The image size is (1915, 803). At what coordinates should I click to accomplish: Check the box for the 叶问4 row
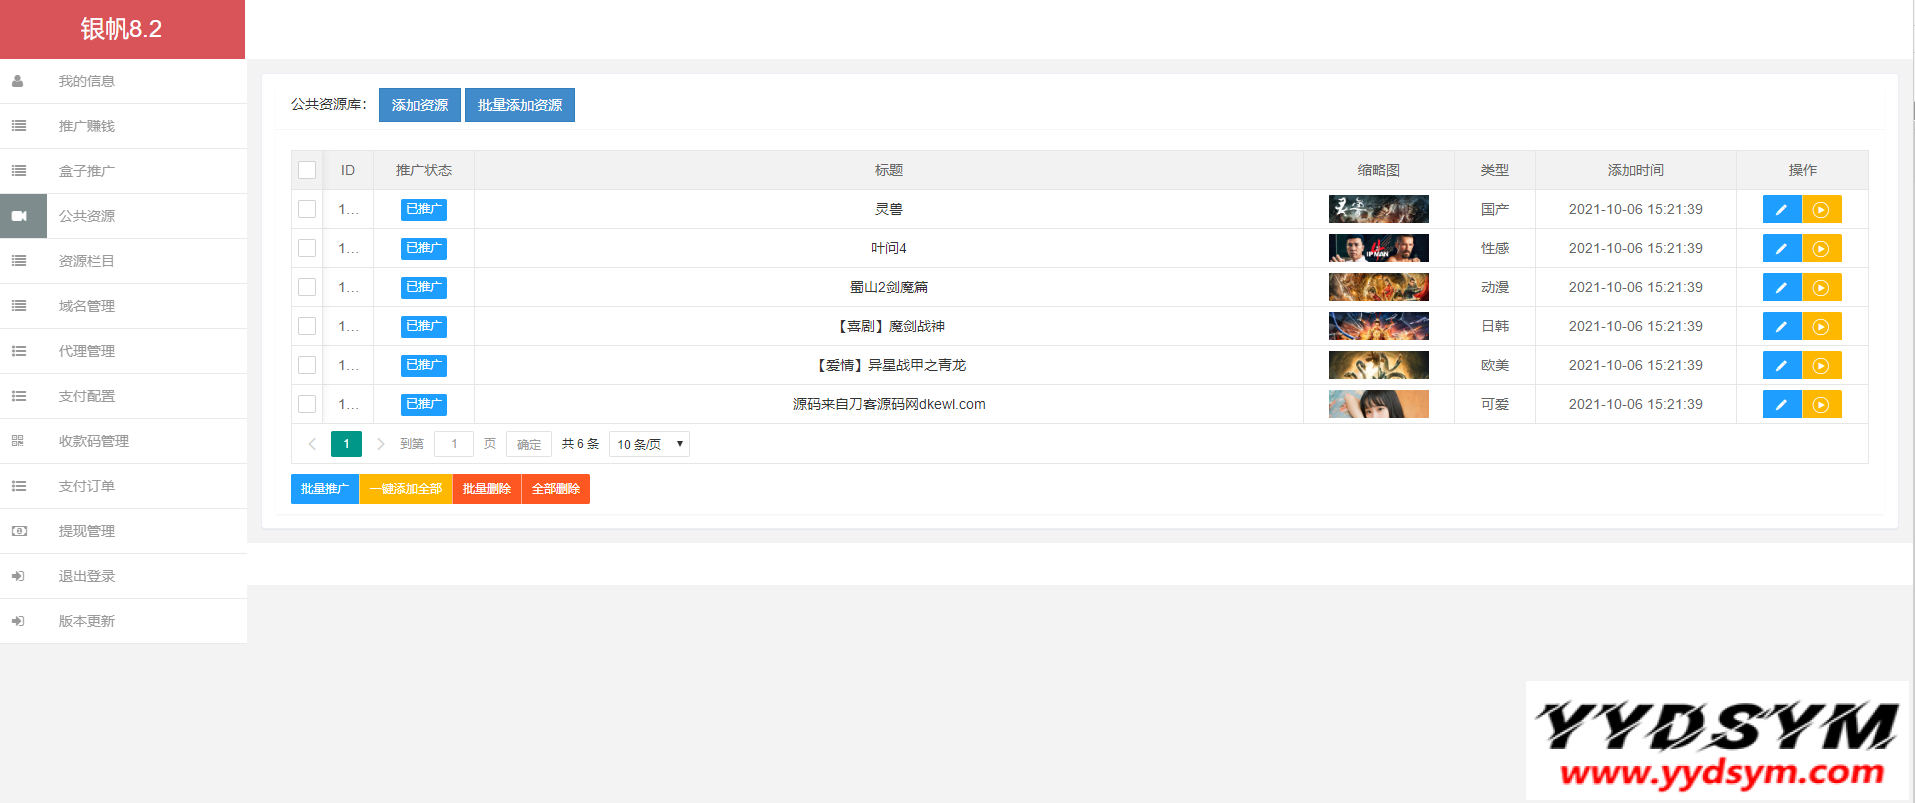coord(307,248)
